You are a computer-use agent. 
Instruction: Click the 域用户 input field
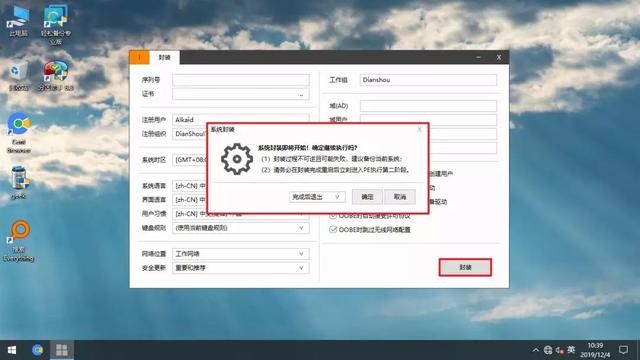coord(428,119)
